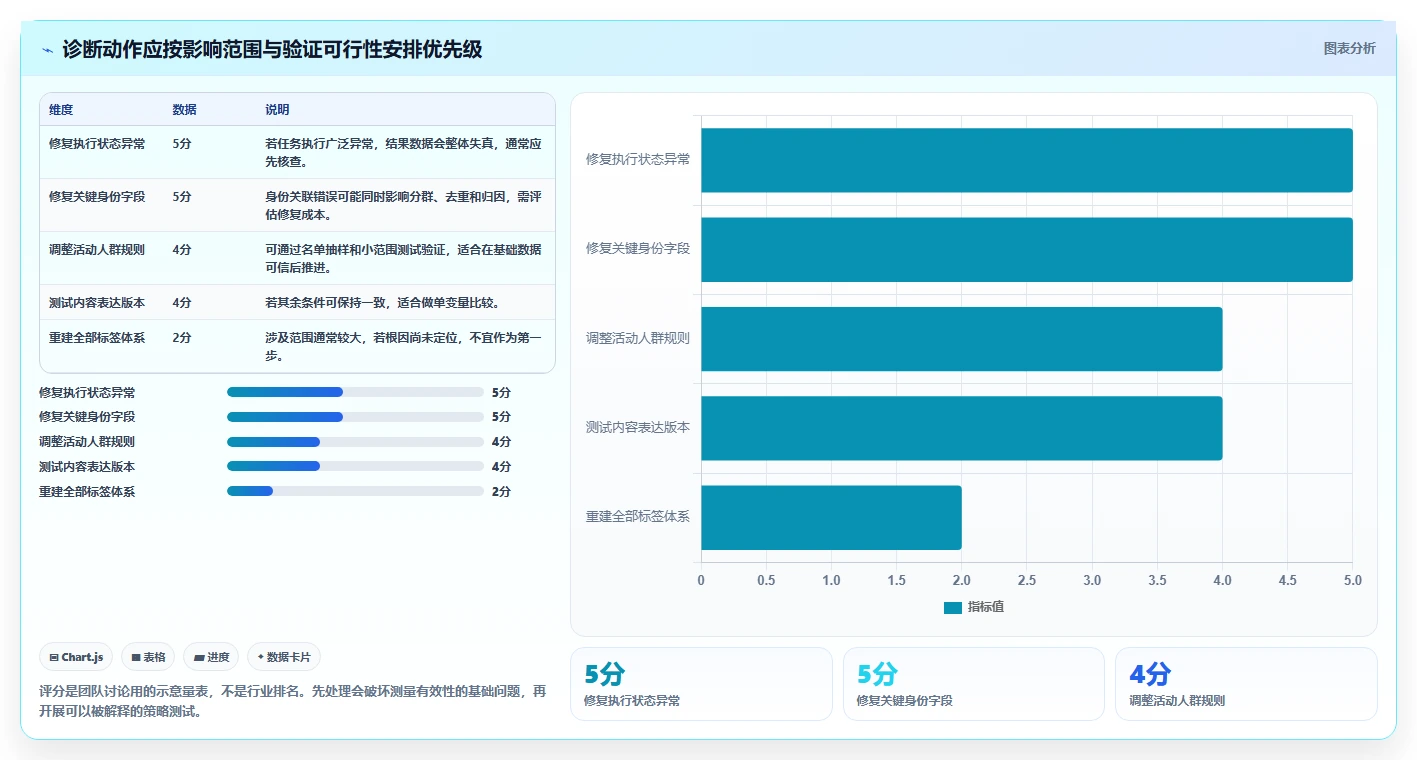Click the 数据 column header
Screen dimensions: 1417x760
[x=184, y=110]
